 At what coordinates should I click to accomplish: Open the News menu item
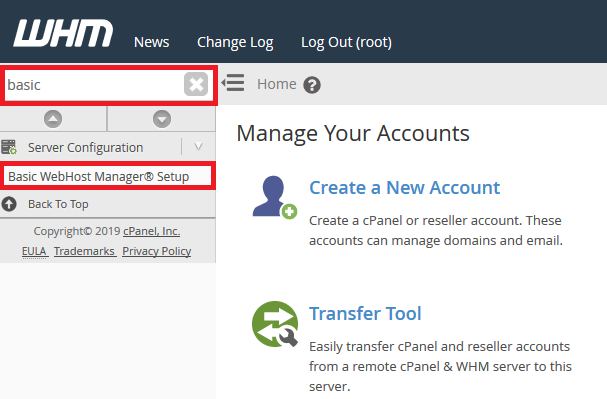(x=151, y=42)
